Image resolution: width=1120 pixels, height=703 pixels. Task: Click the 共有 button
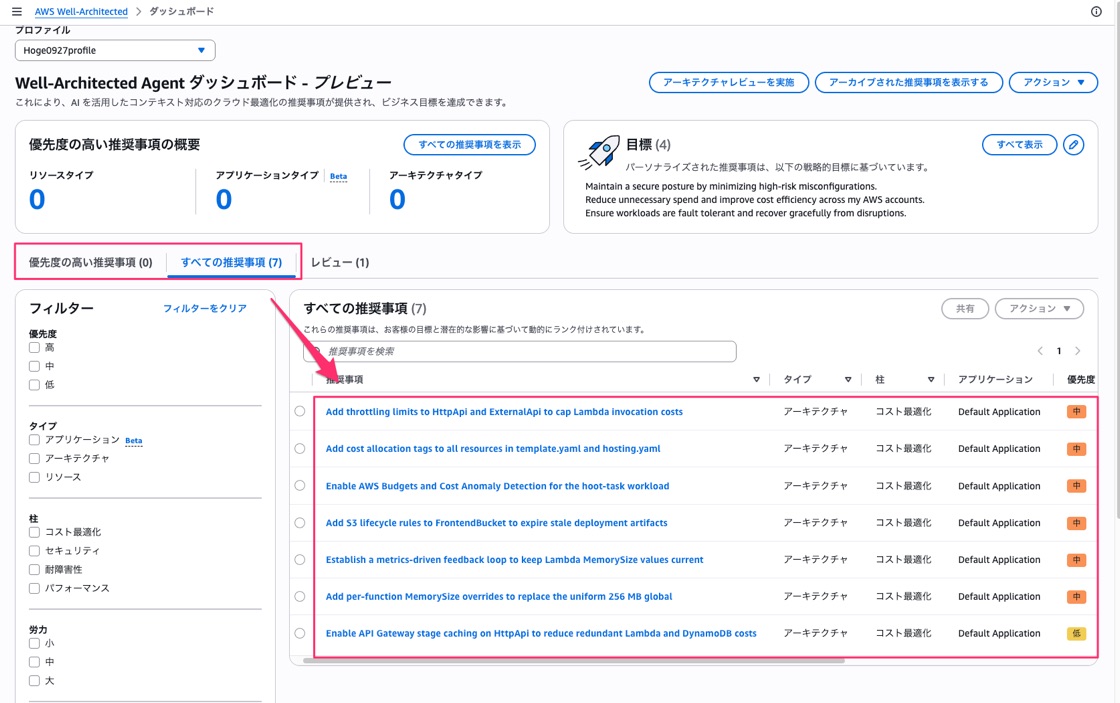pos(965,309)
